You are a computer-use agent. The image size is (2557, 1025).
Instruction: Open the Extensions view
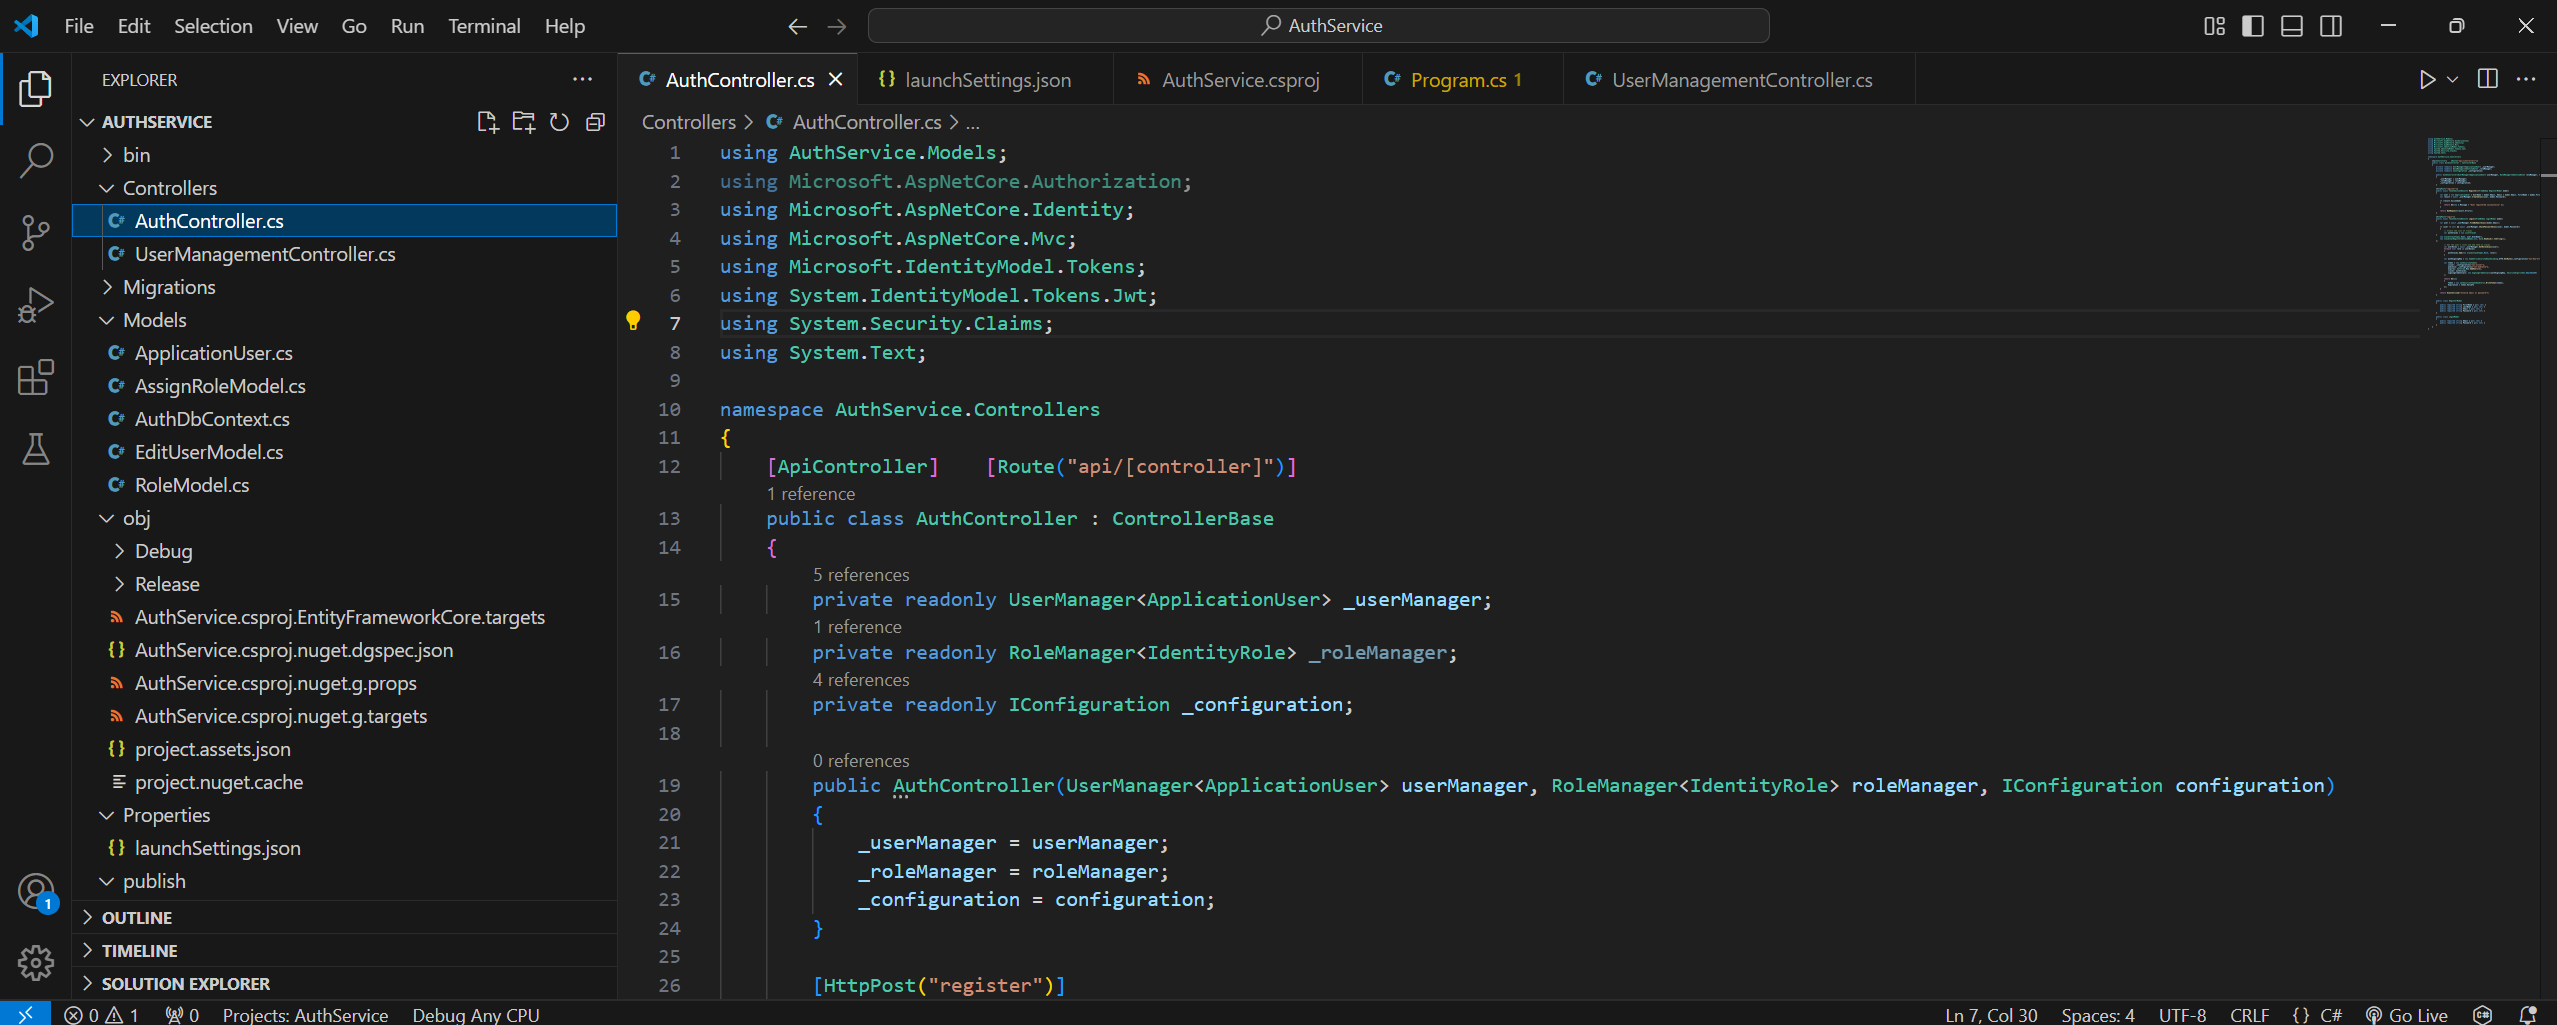[x=35, y=377]
